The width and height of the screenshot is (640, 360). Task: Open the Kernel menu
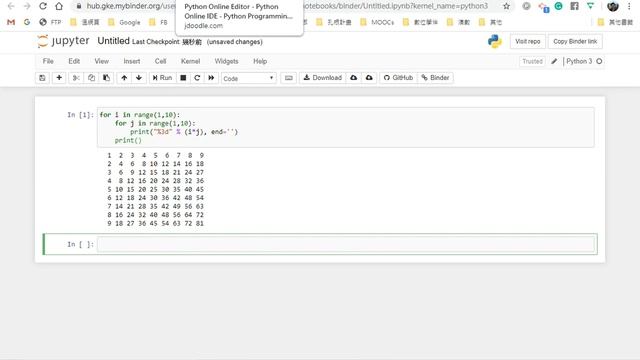(x=190, y=61)
